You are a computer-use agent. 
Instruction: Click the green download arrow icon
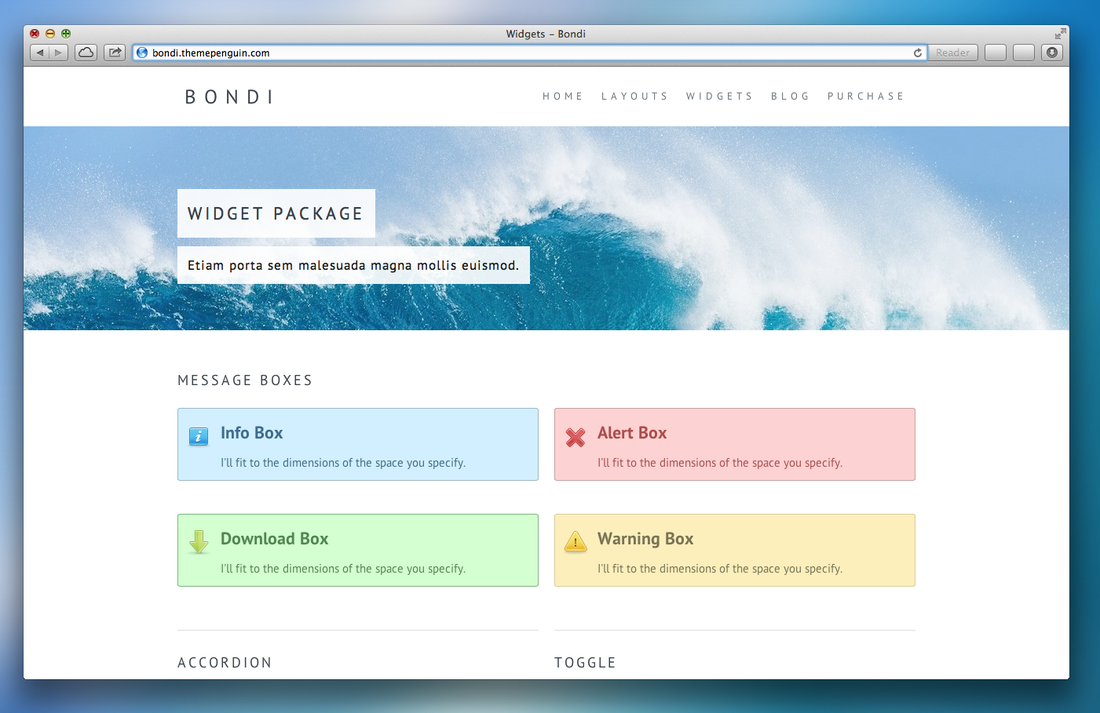tap(199, 542)
